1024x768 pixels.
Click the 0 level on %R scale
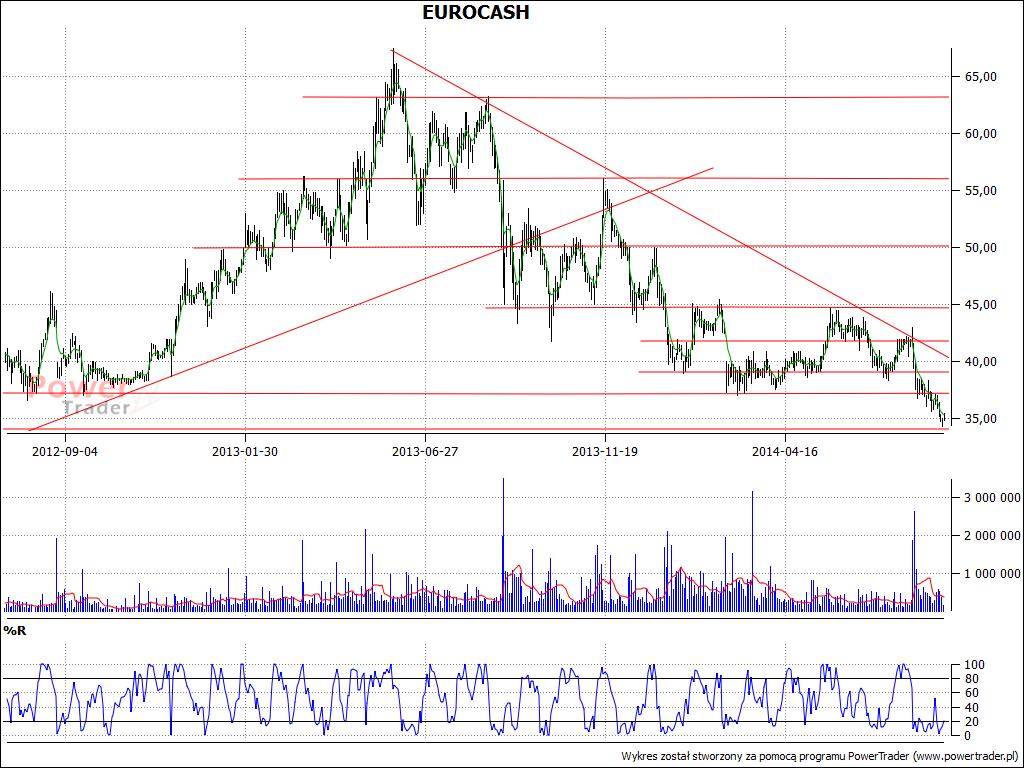(968, 736)
